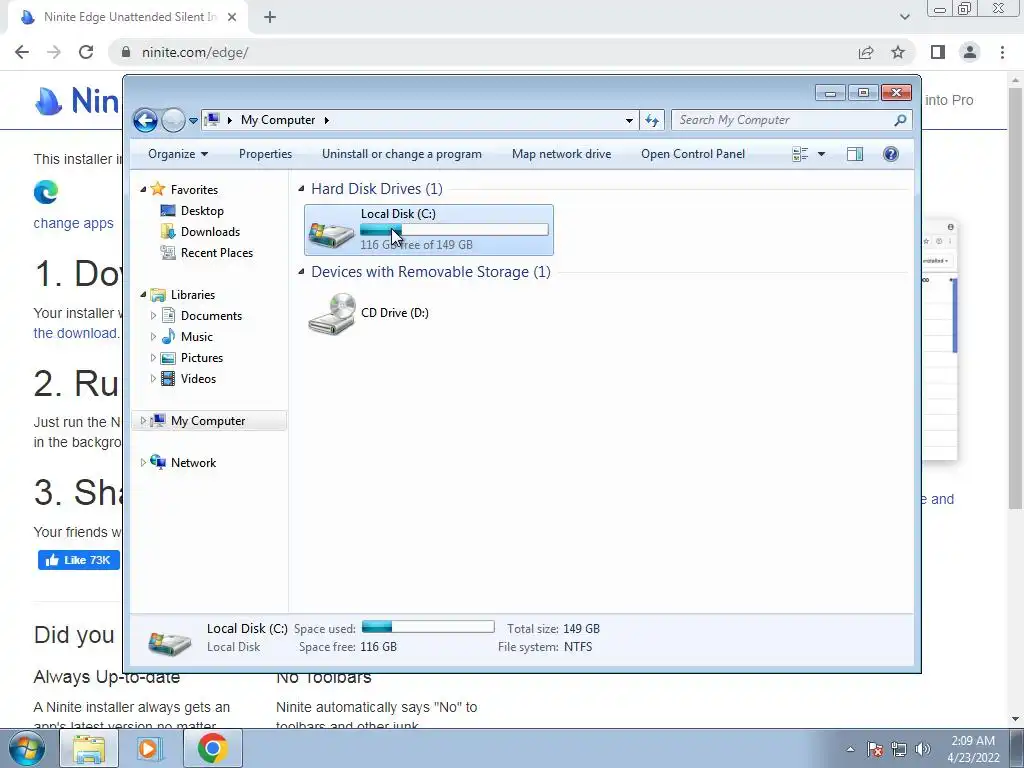Select the Pictures library
This screenshot has height=768, width=1024.
202,358
